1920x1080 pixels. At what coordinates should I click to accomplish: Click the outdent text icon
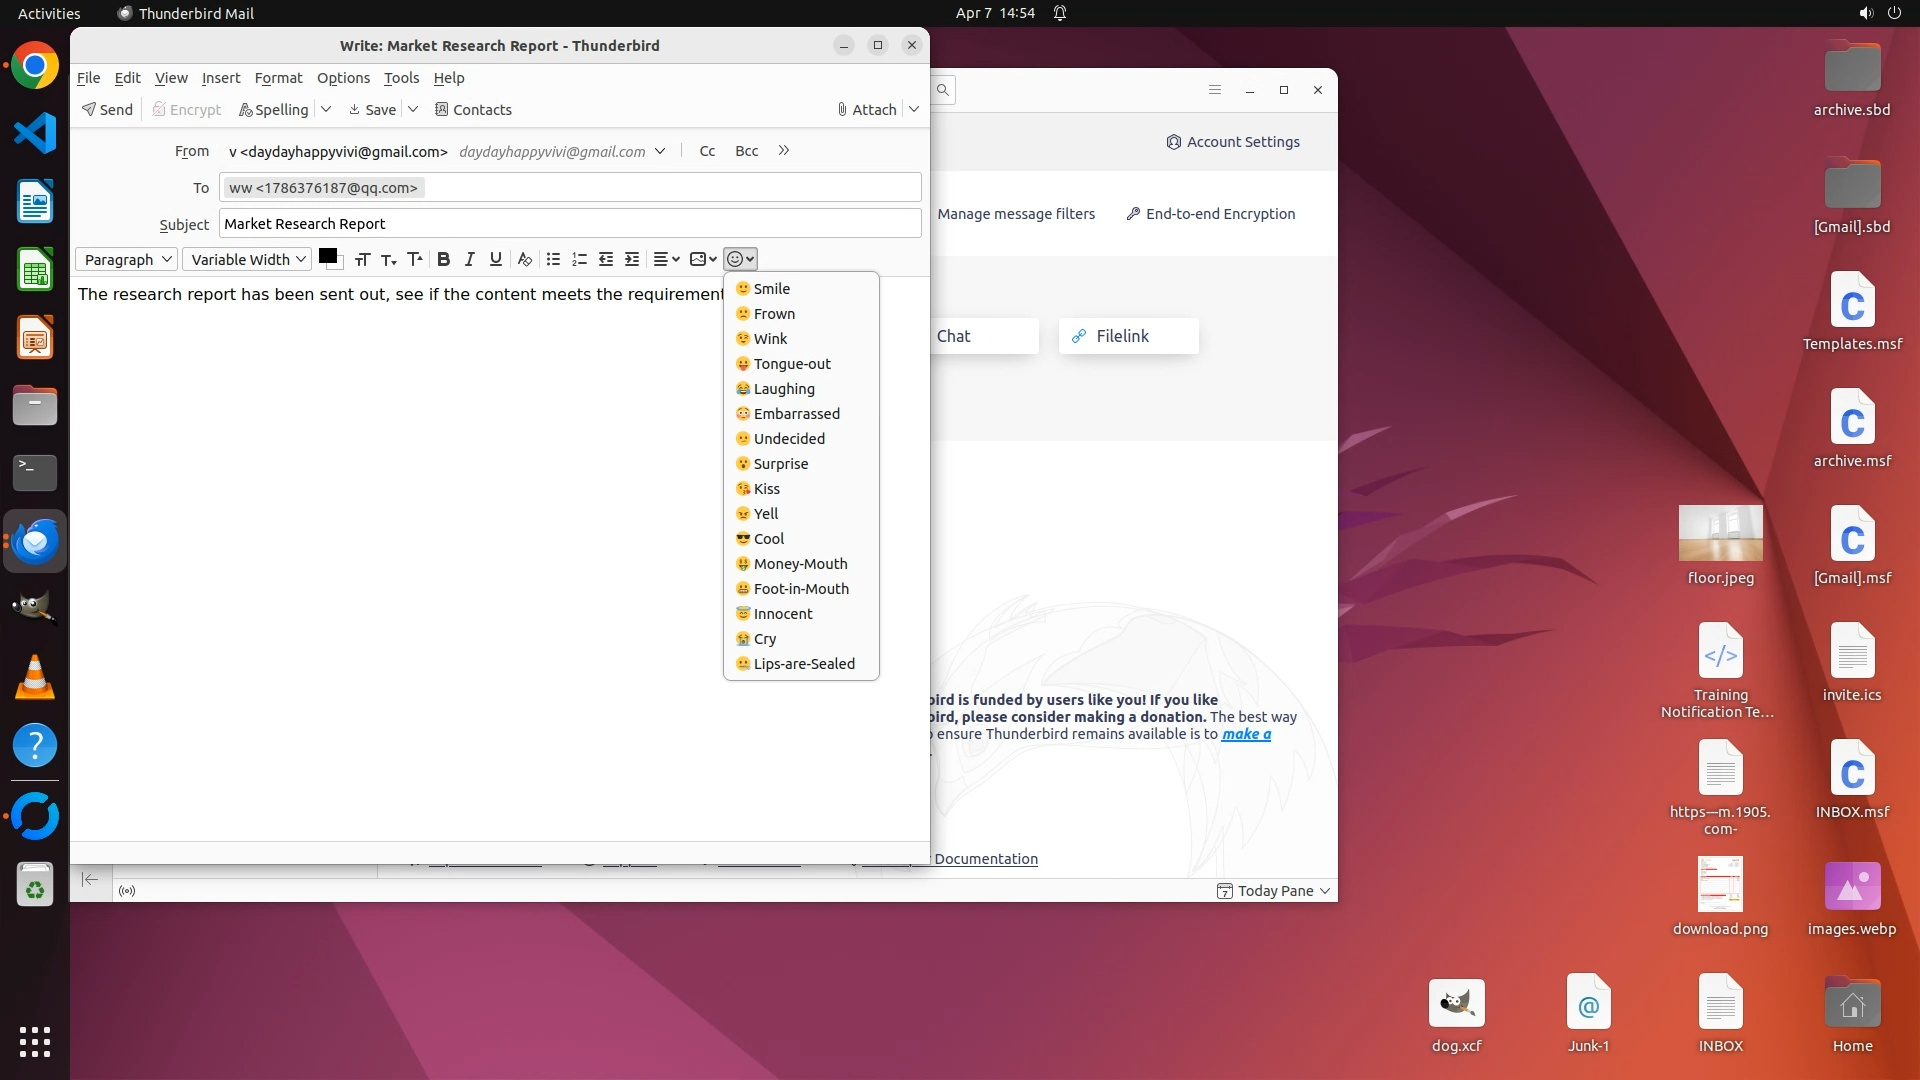pyautogui.click(x=606, y=260)
